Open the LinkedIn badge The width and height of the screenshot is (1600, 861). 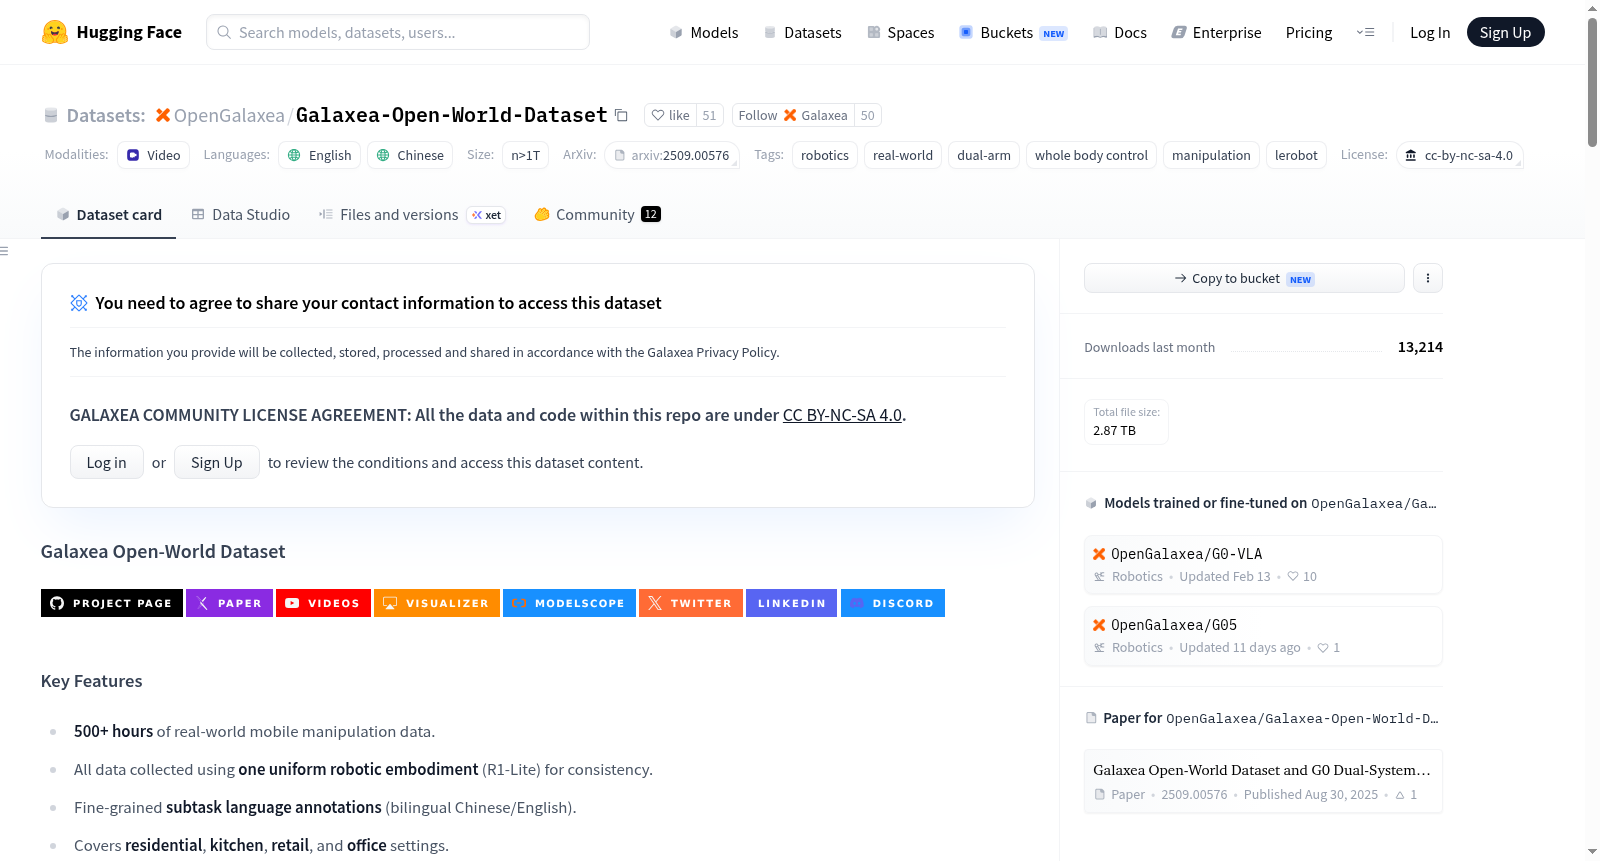click(791, 603)
